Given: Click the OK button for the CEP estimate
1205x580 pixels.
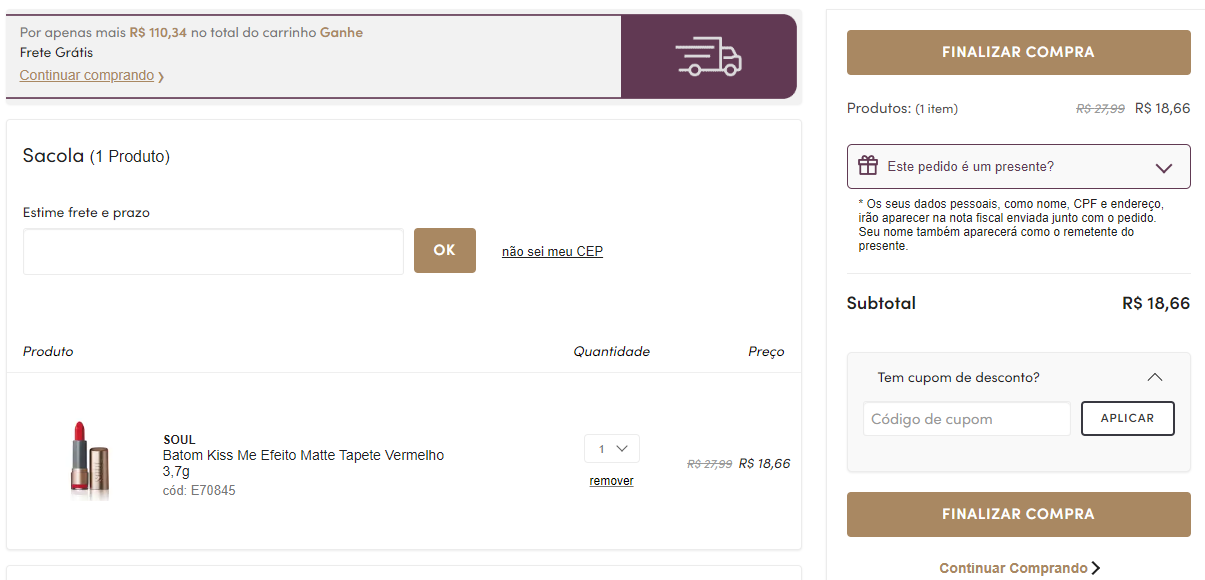Looking at the screenshot, I should pyautogui.click(x=445, y=250).
